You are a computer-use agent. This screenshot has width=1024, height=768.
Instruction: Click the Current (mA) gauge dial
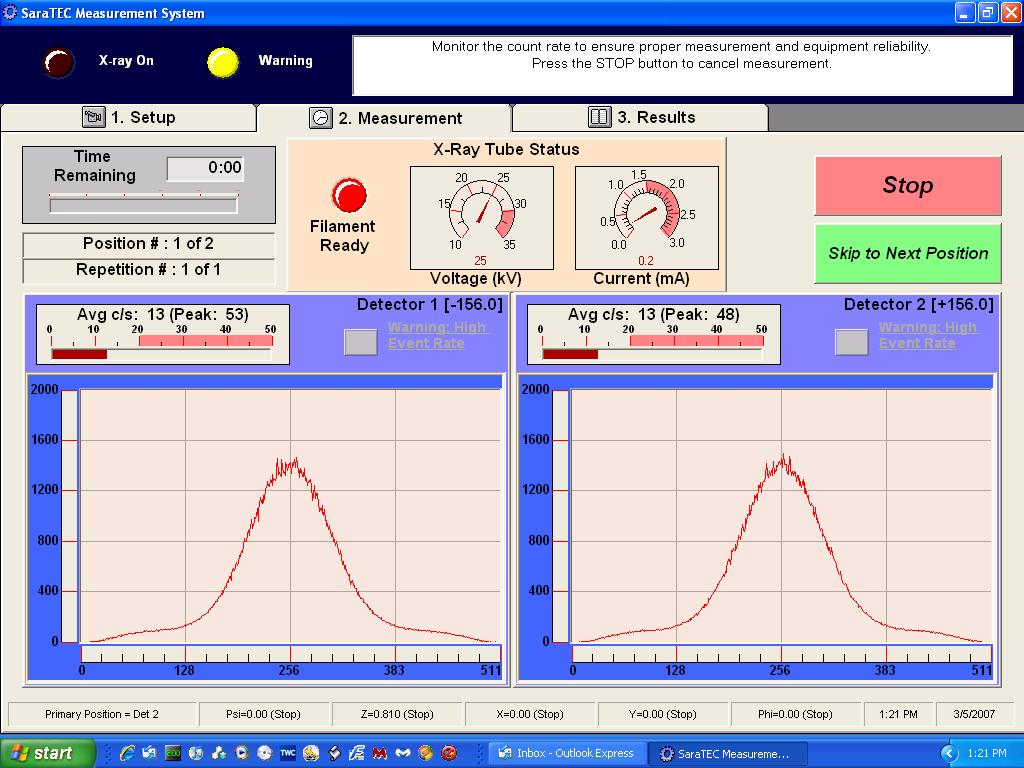tap(646, 210)
